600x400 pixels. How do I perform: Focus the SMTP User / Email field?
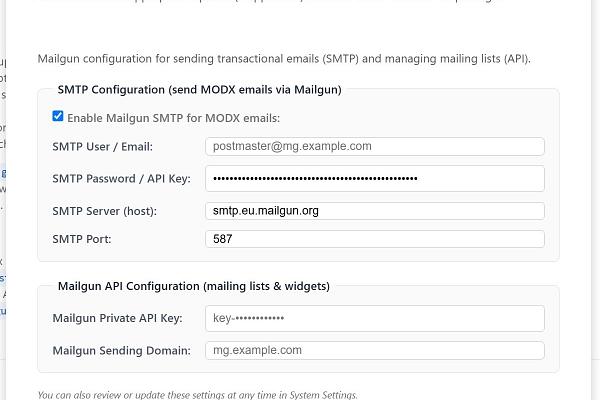(x=375, y=147)
